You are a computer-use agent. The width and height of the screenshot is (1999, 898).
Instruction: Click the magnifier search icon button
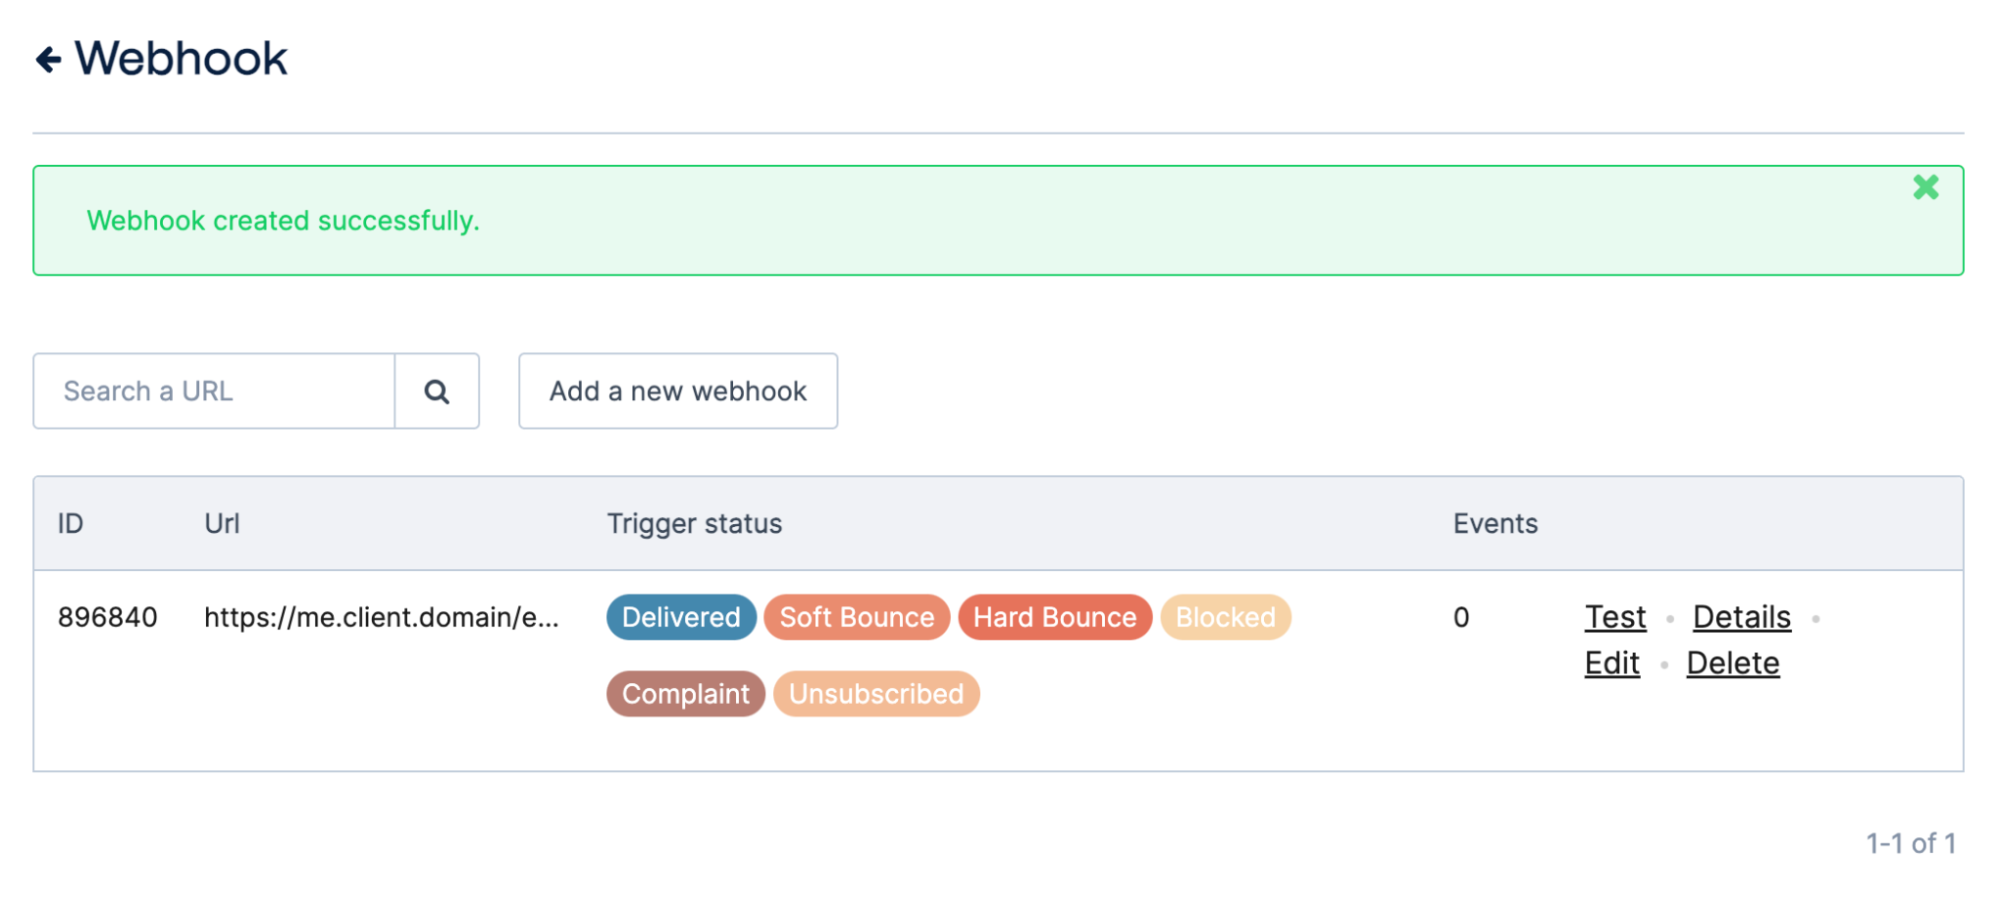pos(437,391)
